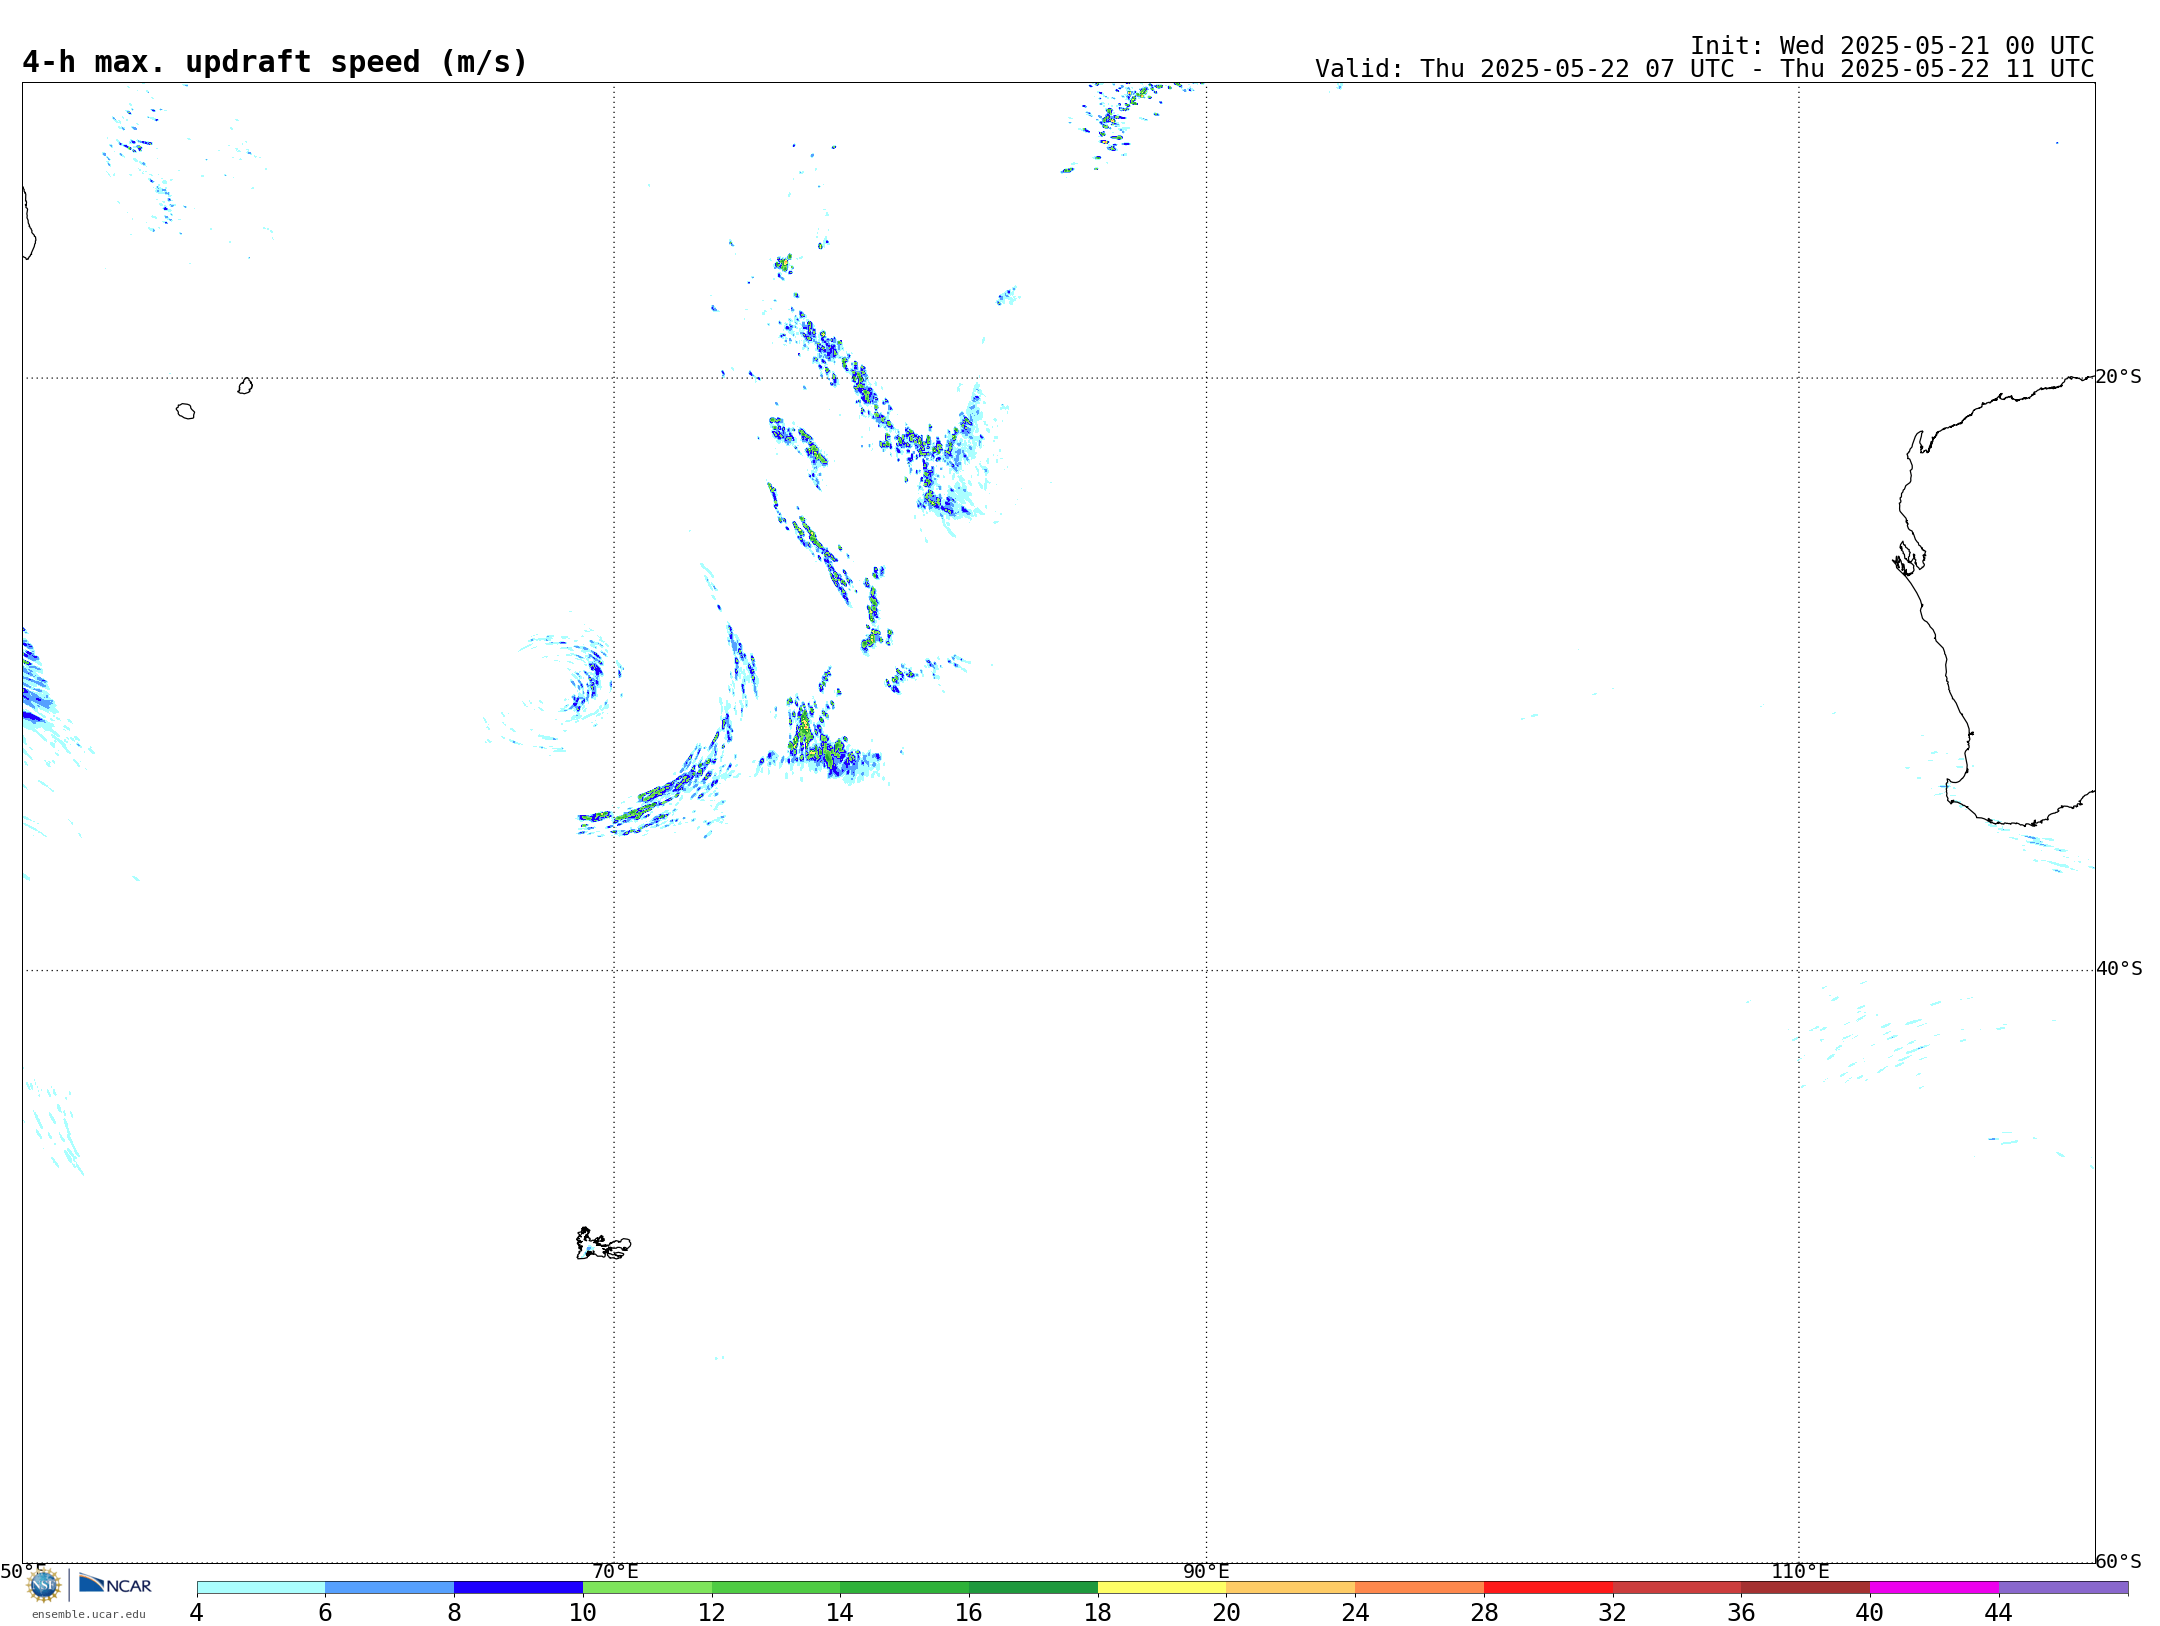Click the ensemble.ucar.edu text
The height and width of the screenshot is (1626, 2160).
click(x=88, y=1614)
